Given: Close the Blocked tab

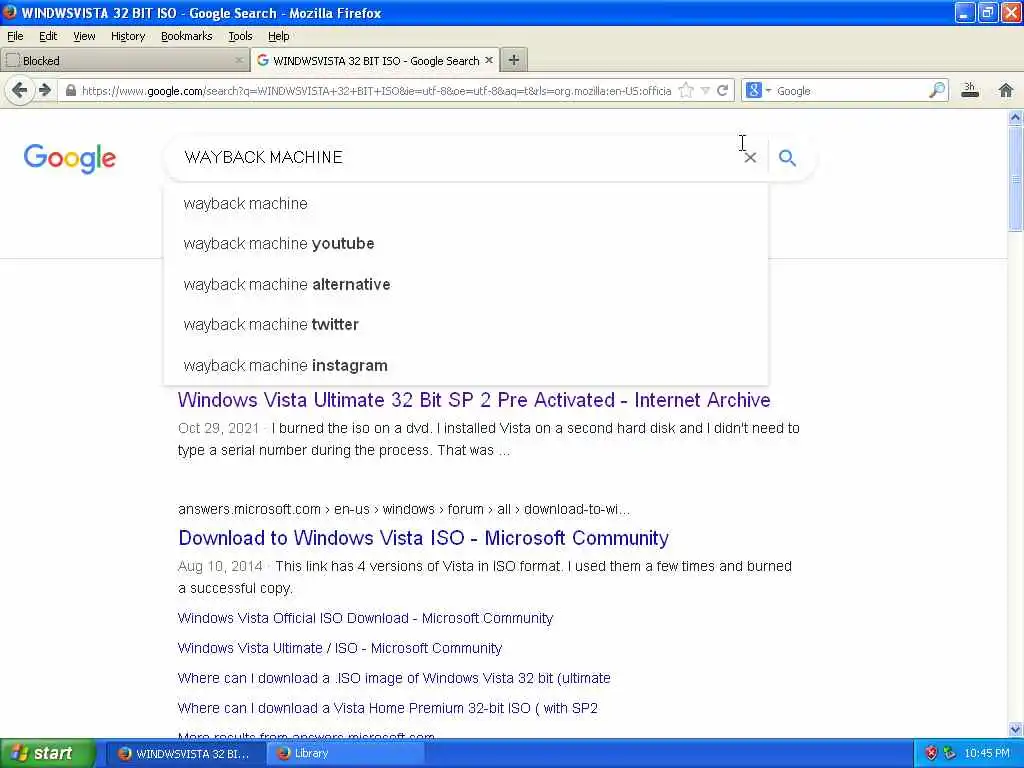Looking at the screenshot, I should click(239, 60).
